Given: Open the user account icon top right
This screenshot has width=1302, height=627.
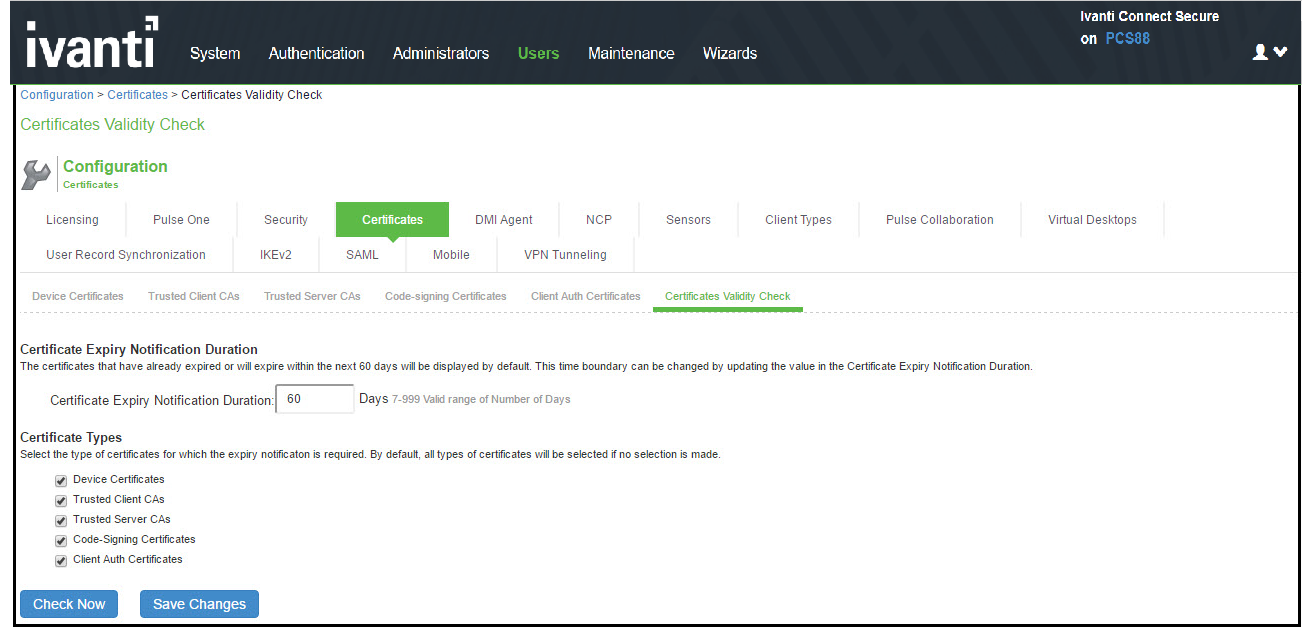Looking at the screenshot, I should click(1259, 51).
